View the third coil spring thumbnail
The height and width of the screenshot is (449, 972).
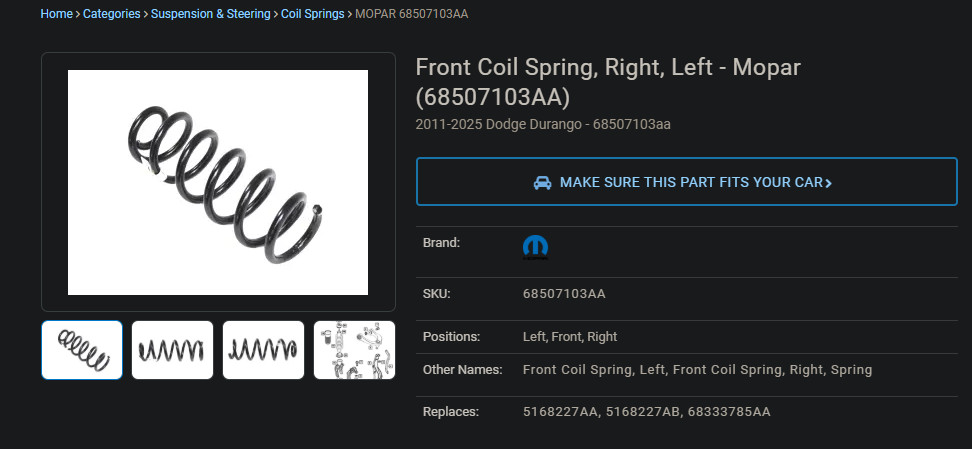(263, 350)
